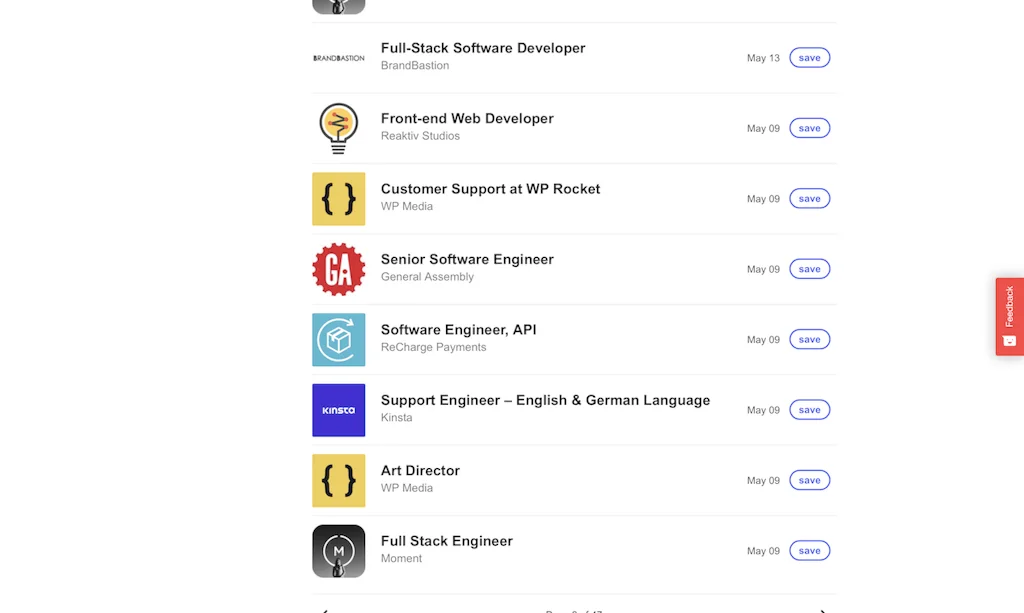This screenshot has width=1024, height=613.
Task: Save the Moment Full Stack Engineer job
Action: (x=809, y=551)
